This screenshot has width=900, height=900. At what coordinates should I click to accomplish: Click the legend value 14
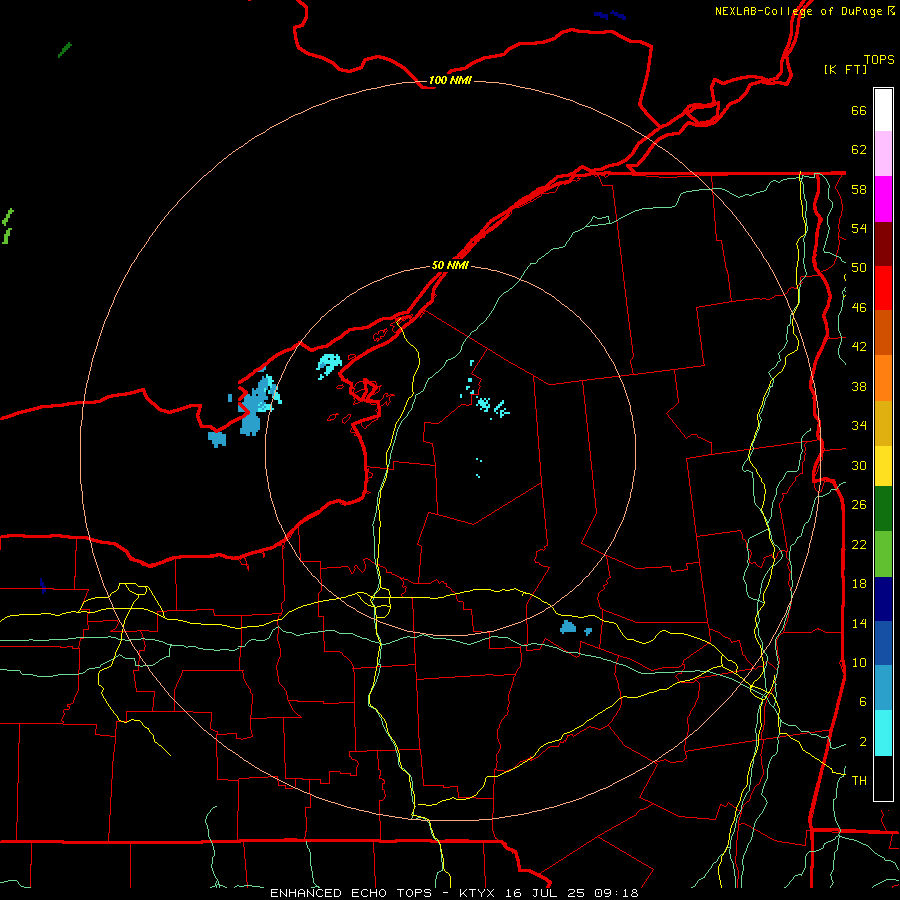(859, 623)
